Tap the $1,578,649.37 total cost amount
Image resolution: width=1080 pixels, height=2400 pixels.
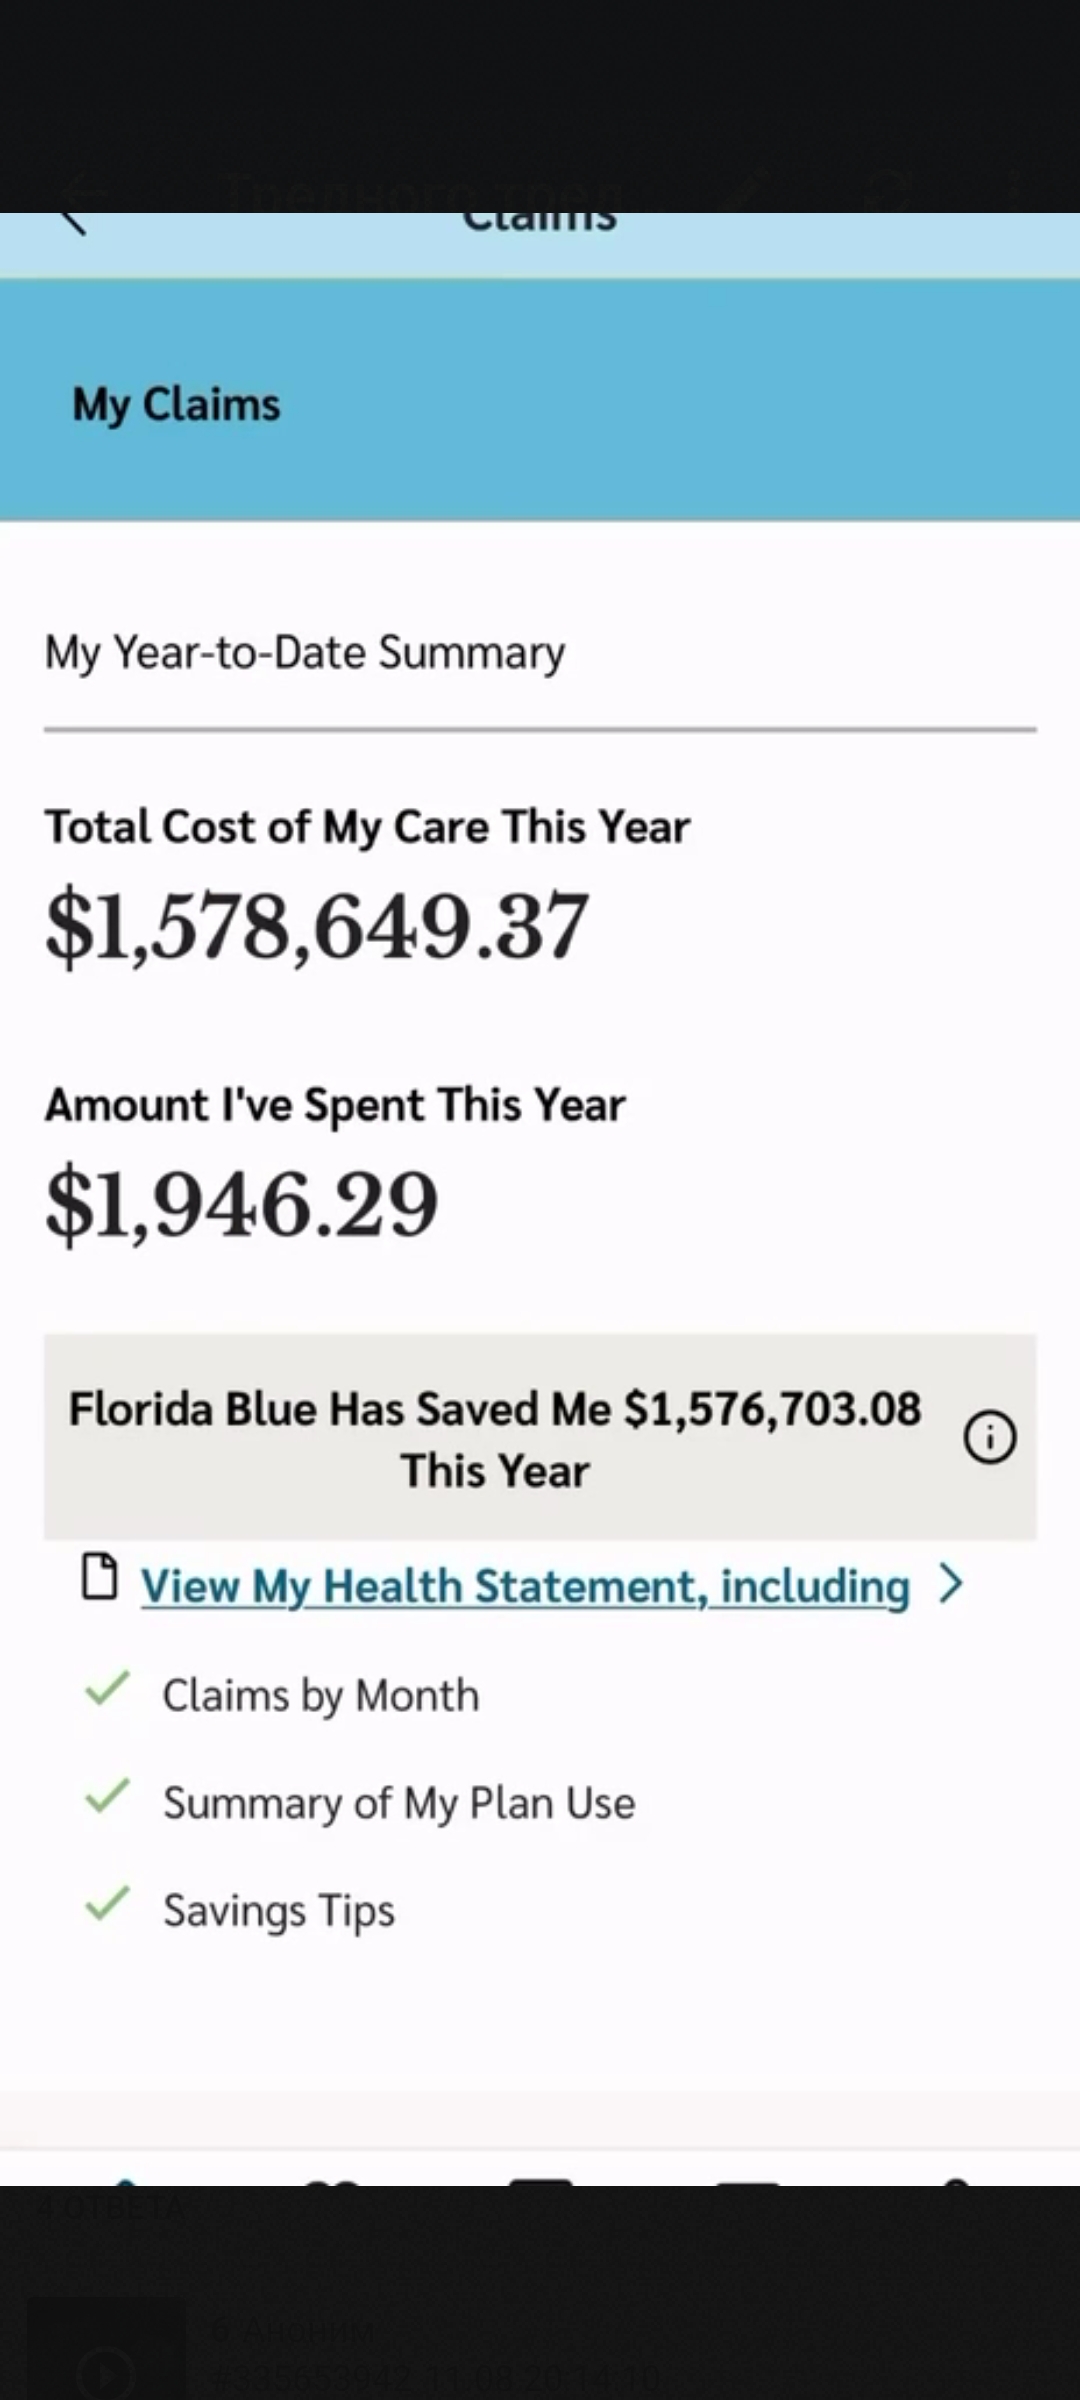[316, 927]
